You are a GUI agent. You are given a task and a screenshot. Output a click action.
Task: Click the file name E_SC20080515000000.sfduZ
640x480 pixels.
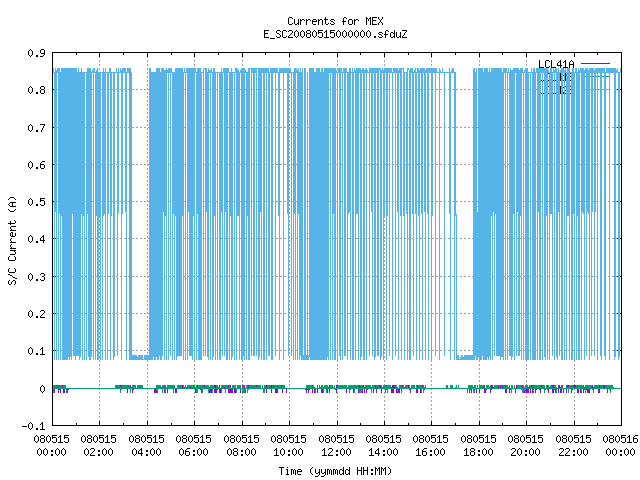pos(335,34)
